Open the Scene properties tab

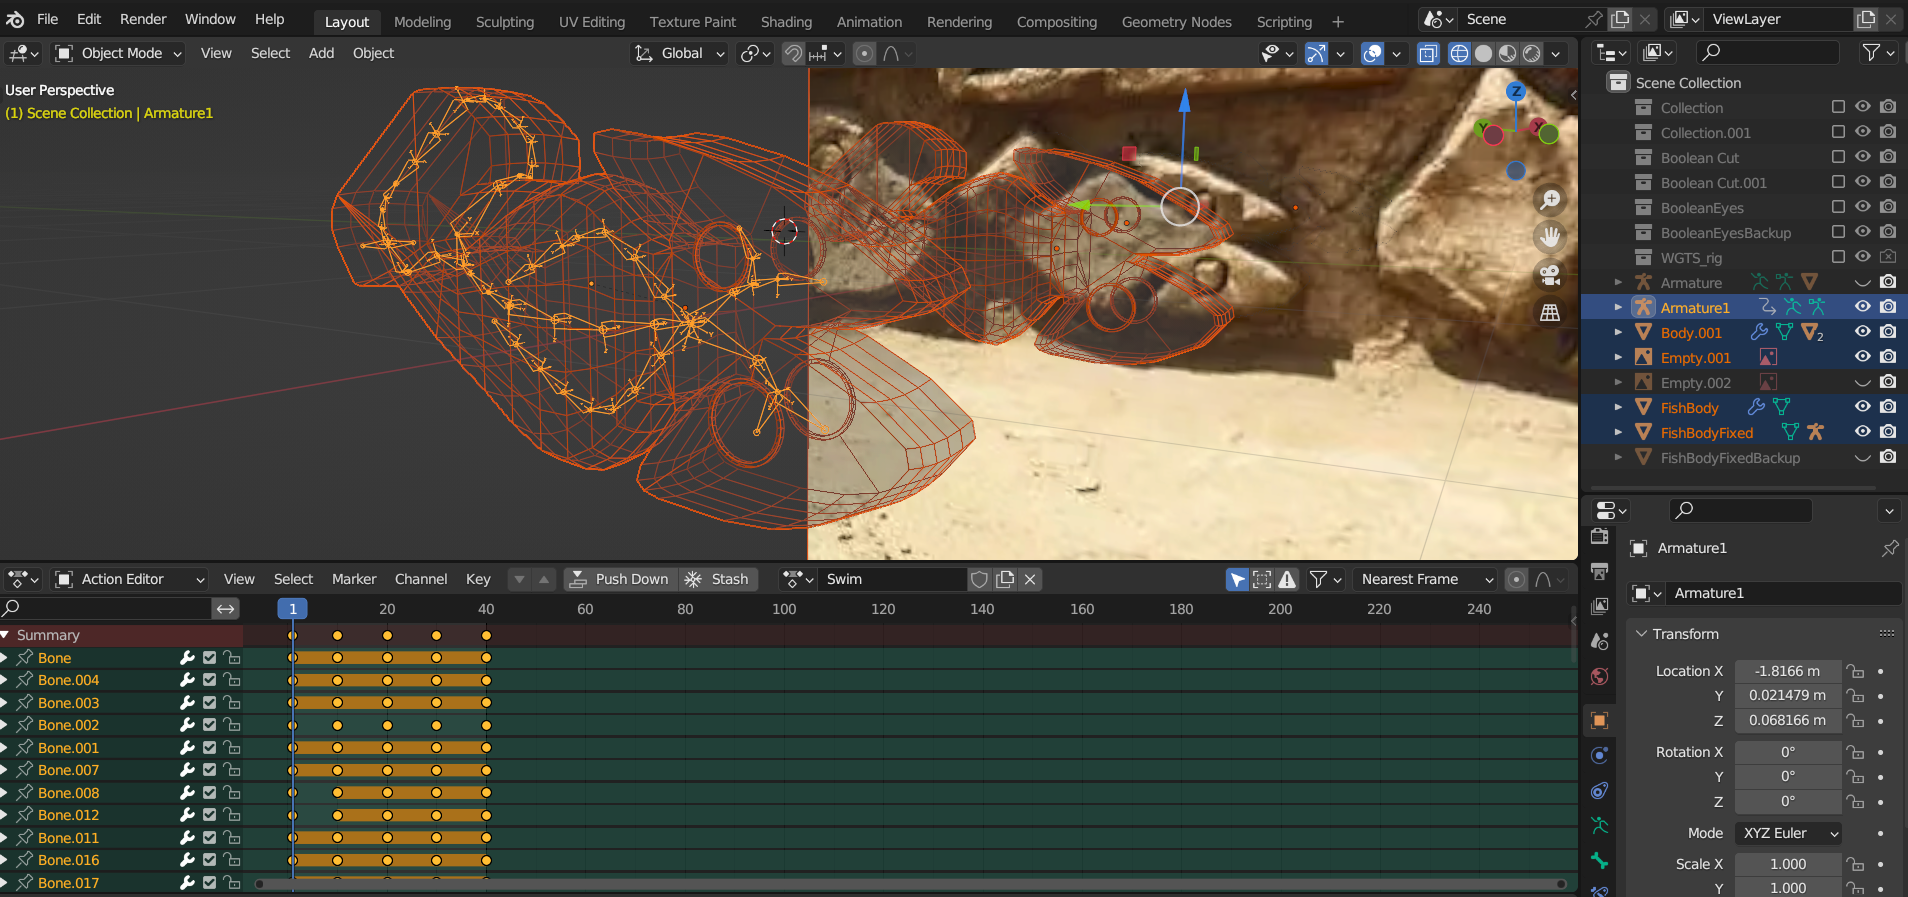(1599, 642)
